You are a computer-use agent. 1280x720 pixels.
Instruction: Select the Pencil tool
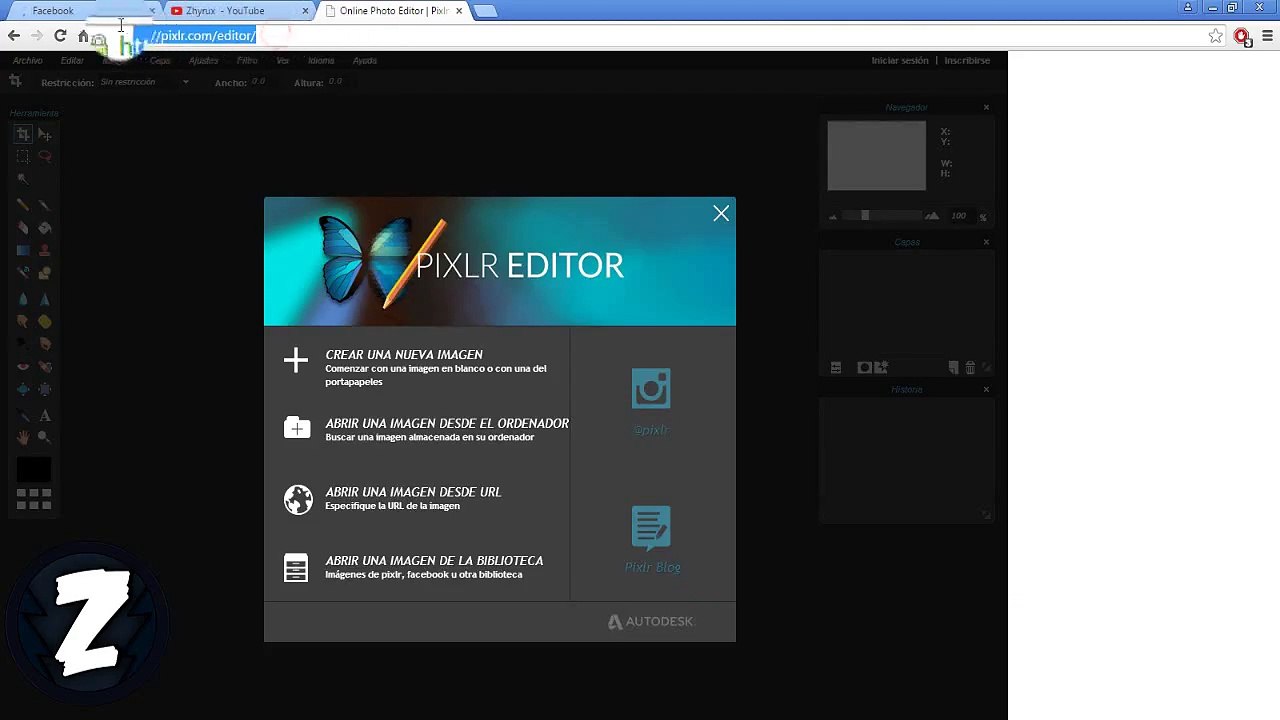(x=23, y=205)
